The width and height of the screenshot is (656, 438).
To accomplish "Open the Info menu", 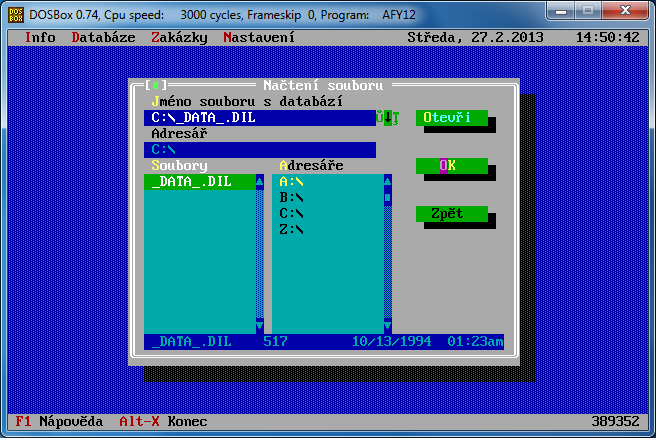I will (x=40, y=37).
